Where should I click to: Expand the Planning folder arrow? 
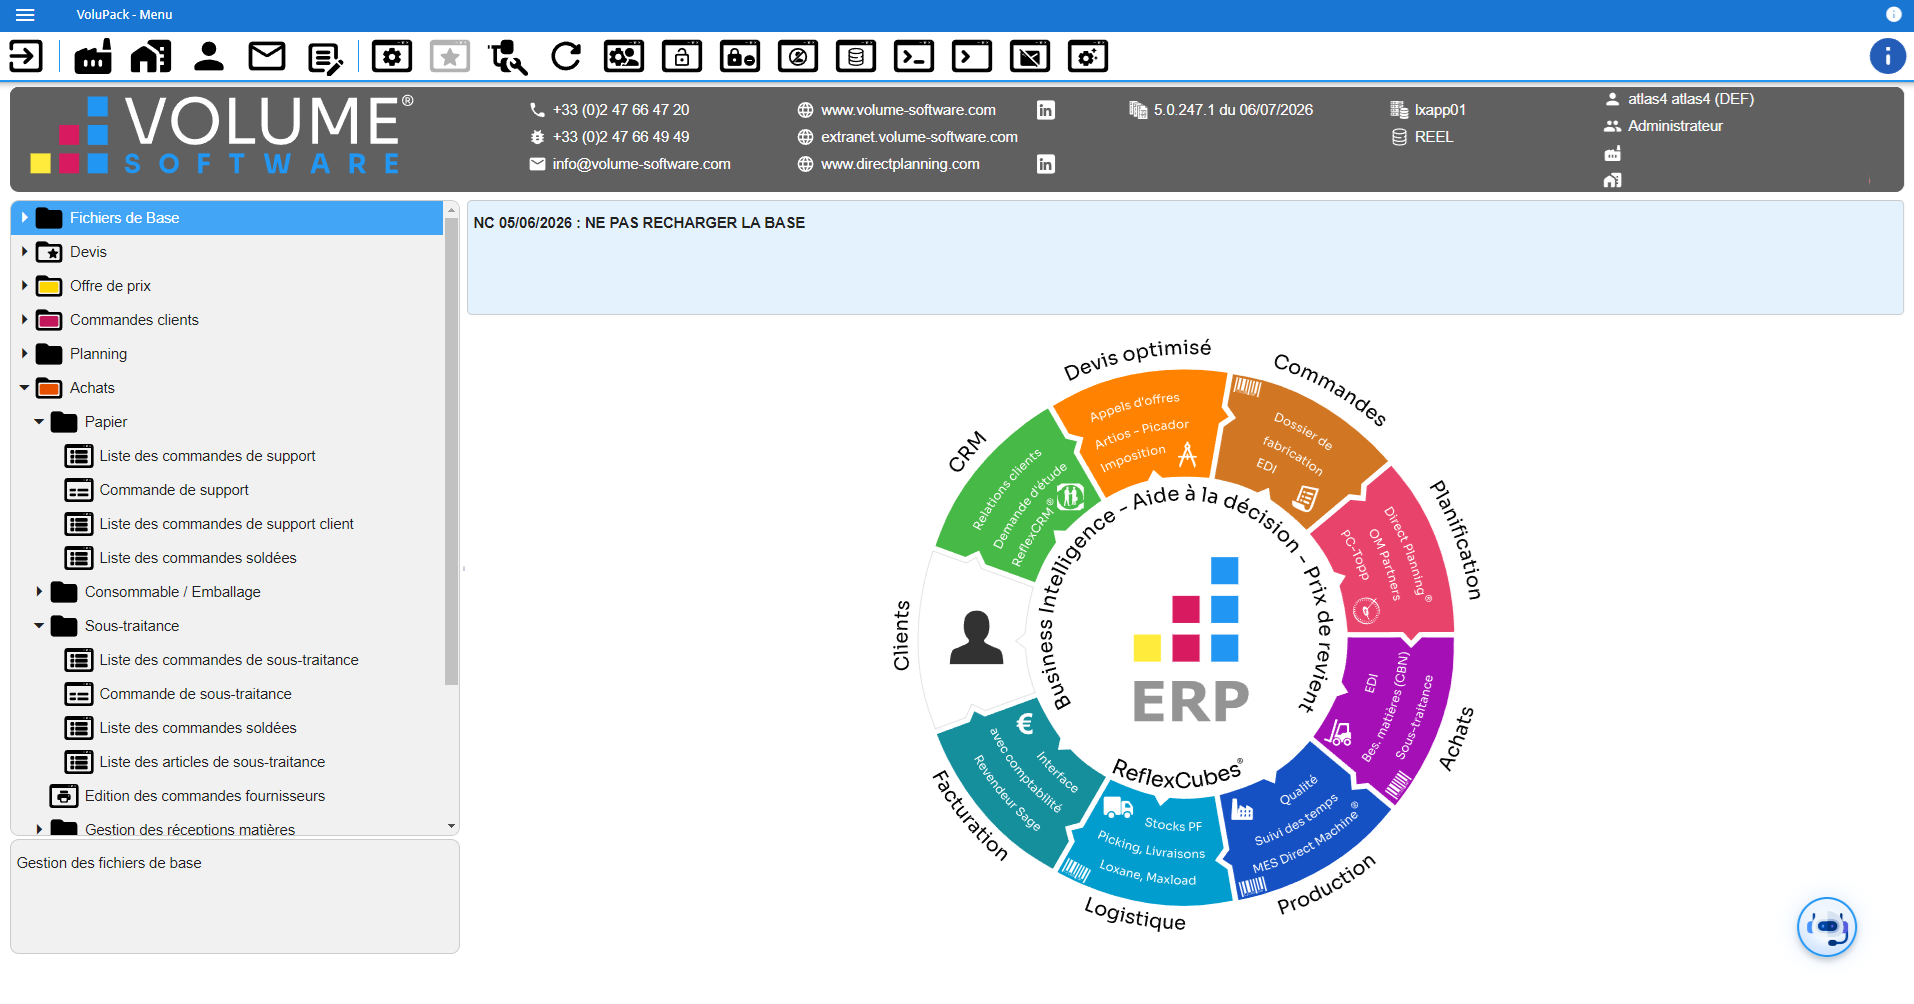(25, 354)
